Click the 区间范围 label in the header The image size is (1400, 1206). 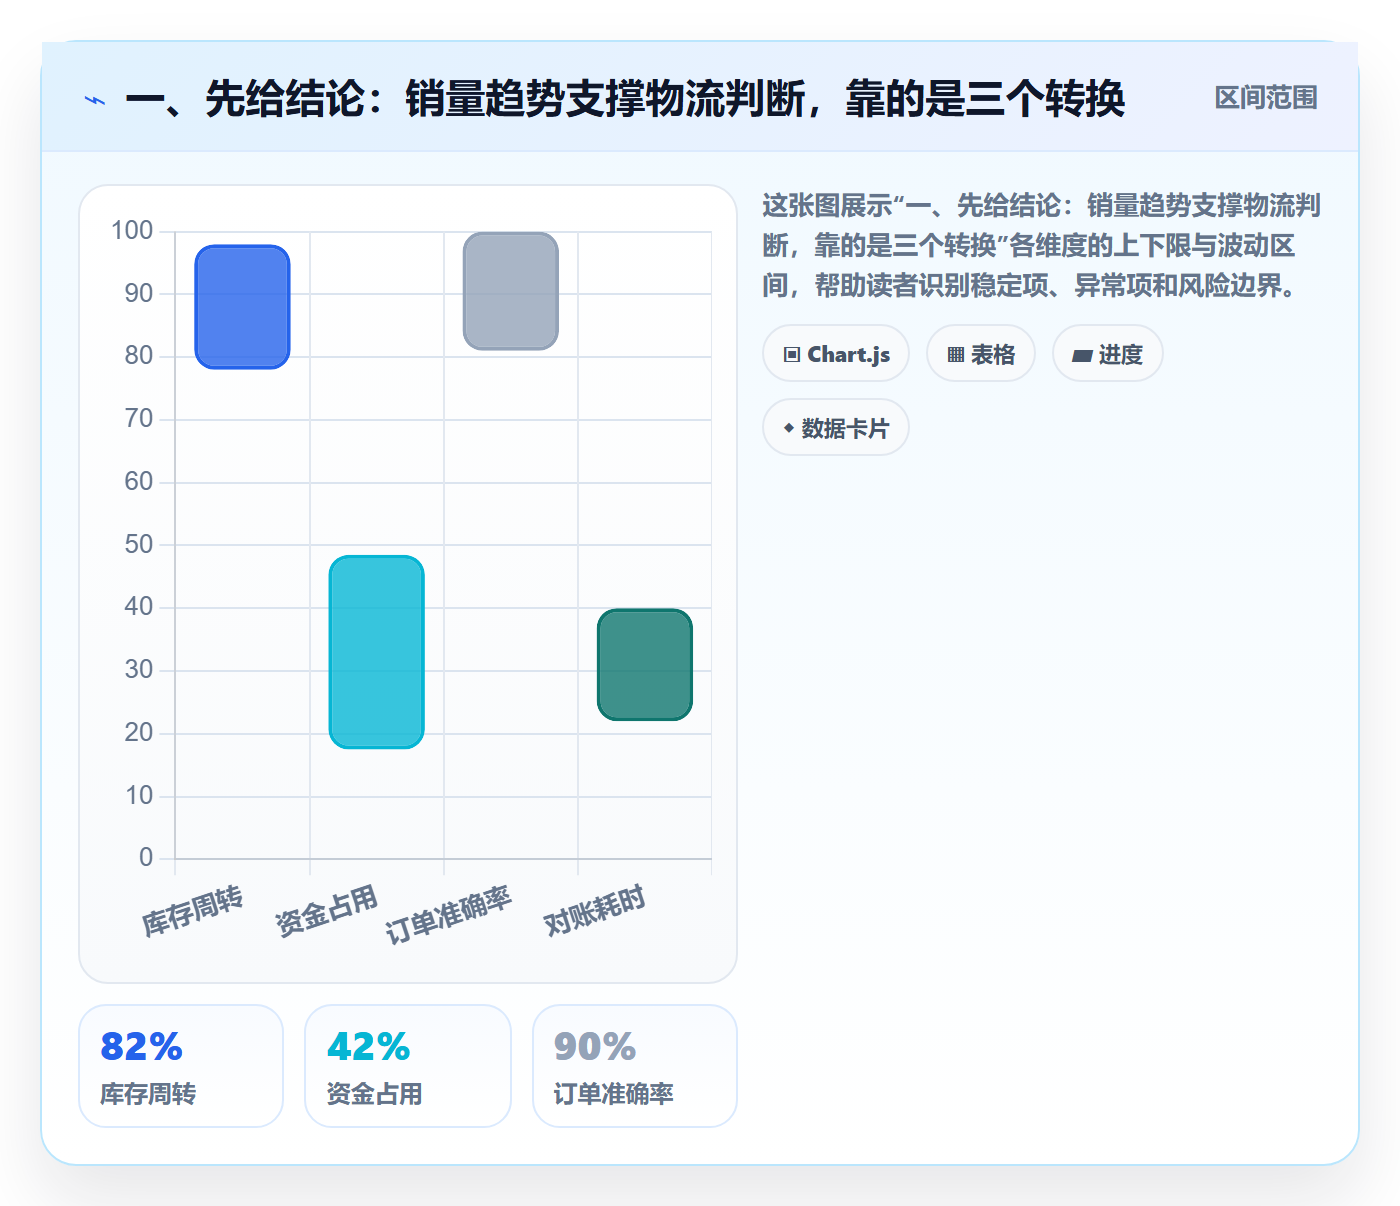coord(1266,98)
